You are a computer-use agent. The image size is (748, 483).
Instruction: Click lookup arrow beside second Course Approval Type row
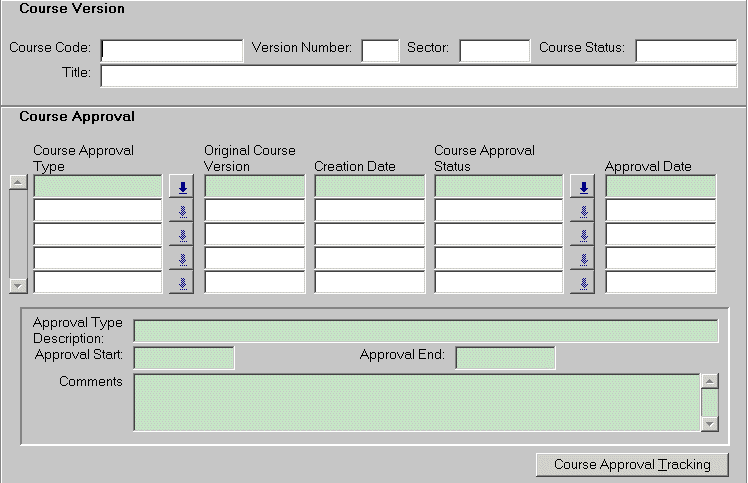pos(181,211)
